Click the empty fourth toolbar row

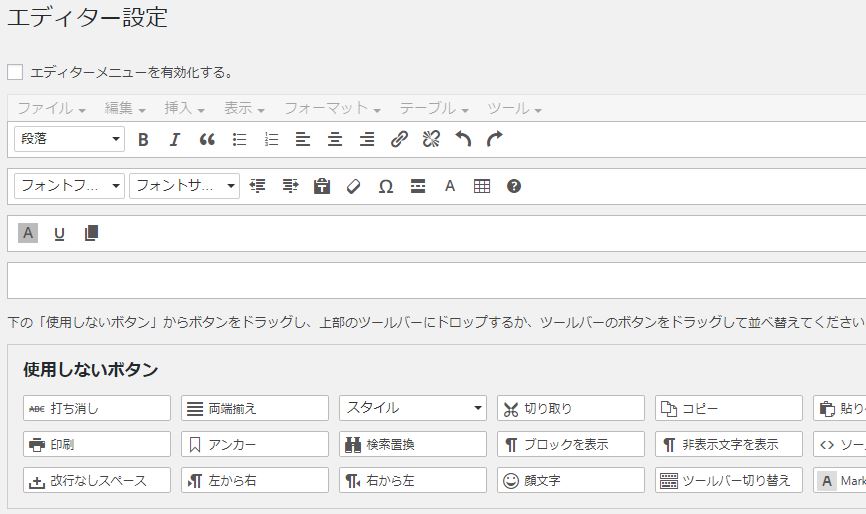click(x=436, y=280)
